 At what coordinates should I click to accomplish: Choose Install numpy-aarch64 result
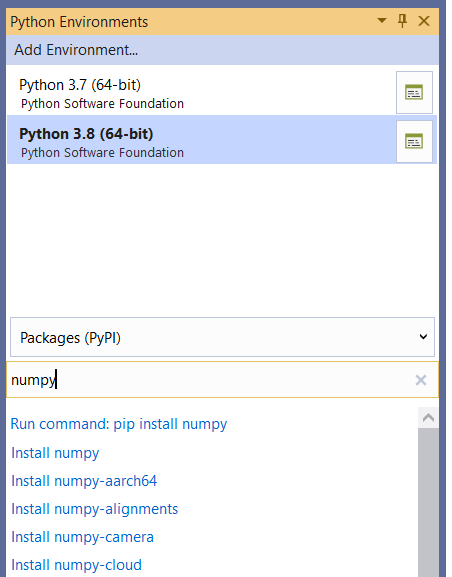pos(84,481)
